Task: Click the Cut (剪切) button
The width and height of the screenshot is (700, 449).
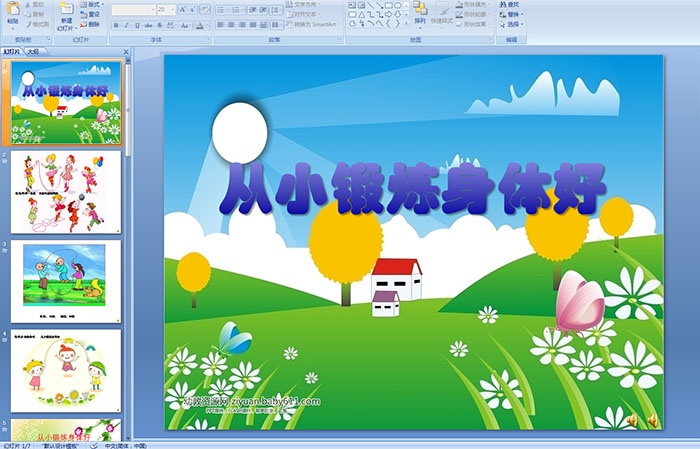Action: point(34,4)
